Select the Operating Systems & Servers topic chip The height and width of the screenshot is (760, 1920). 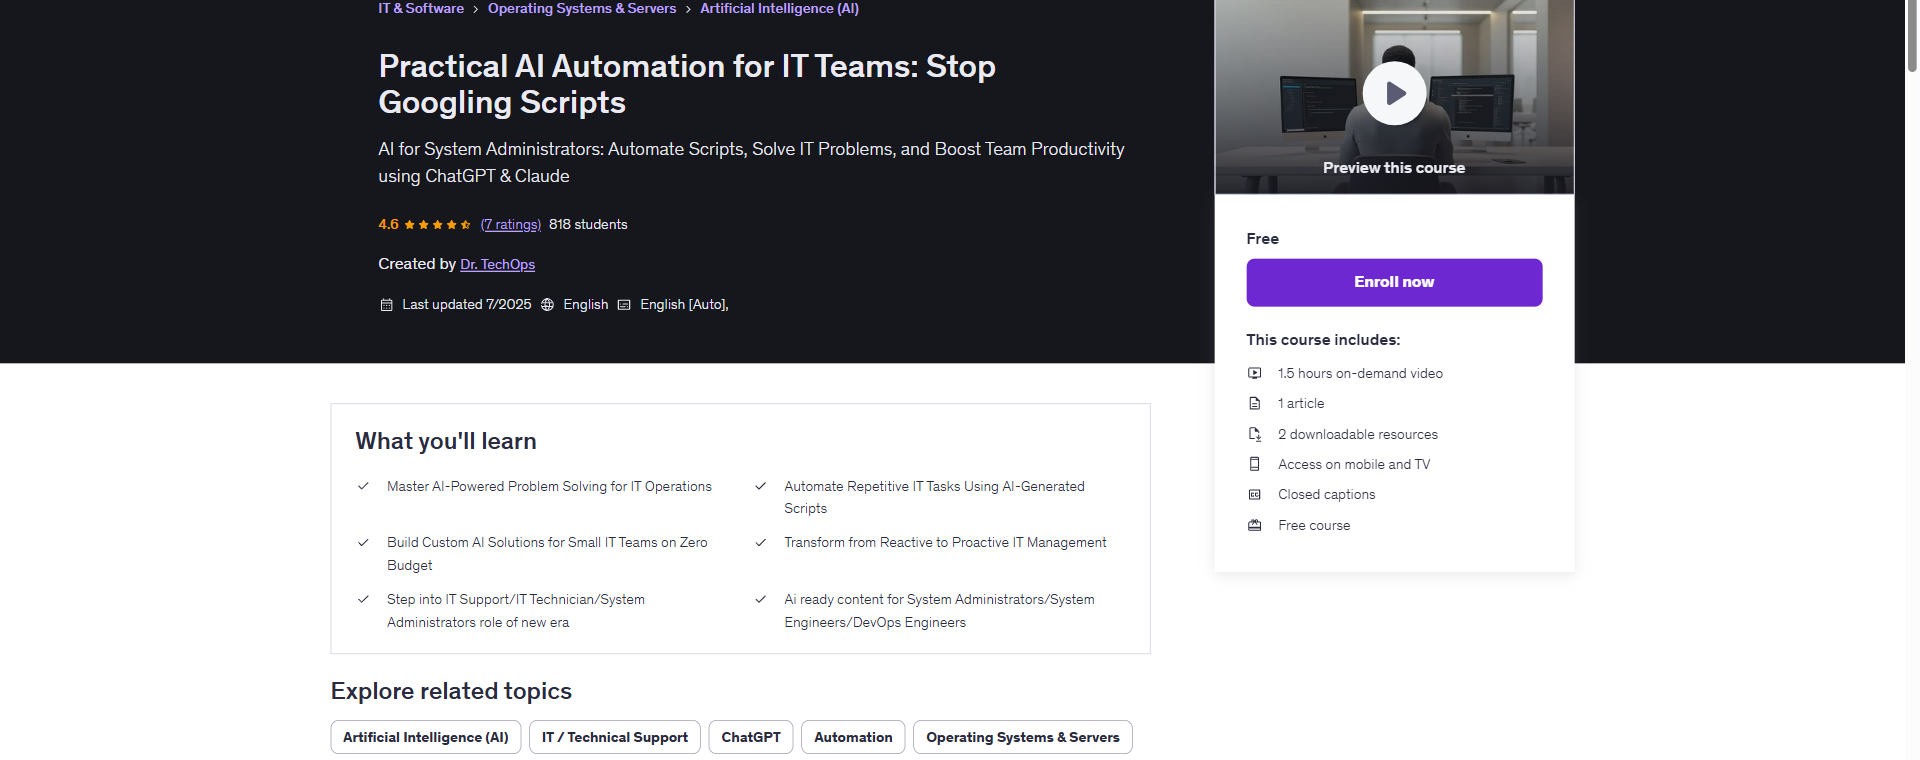coord(1022,737)
